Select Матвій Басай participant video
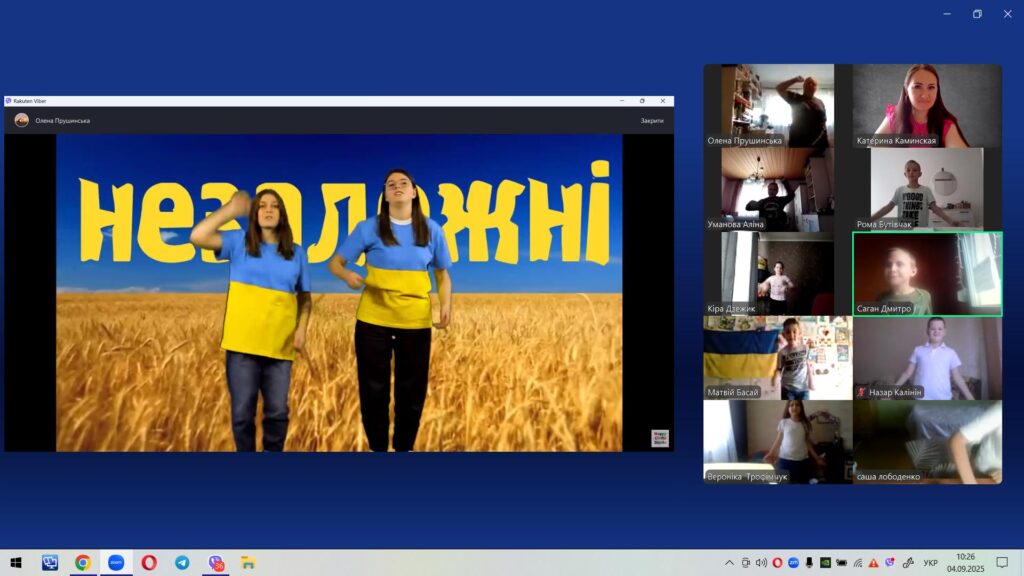The height and width of the screenshot is (576, 1024). point(778,358)
